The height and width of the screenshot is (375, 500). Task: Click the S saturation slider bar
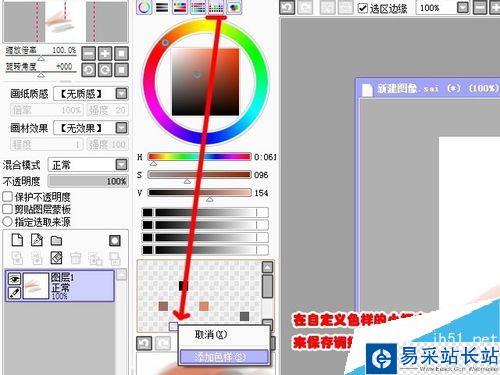tap(199, 175)
